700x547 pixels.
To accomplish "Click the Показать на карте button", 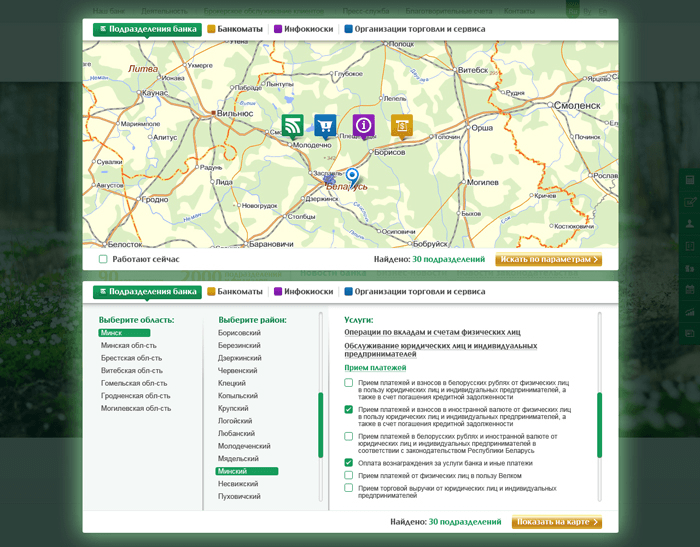I will tap(557, 522).
